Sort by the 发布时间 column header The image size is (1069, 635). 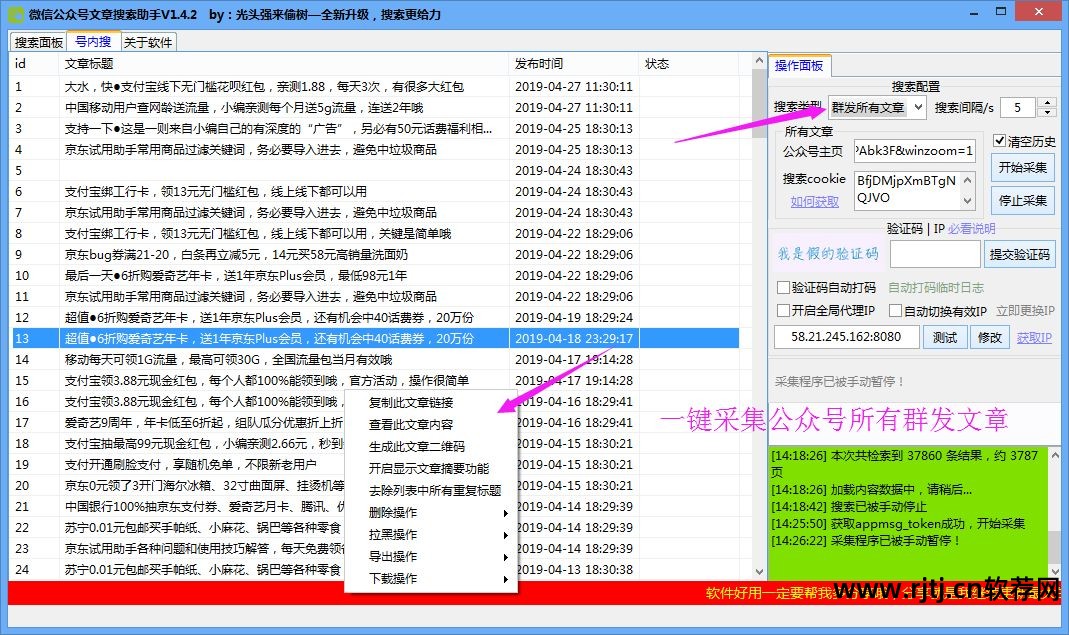(574, 64)
